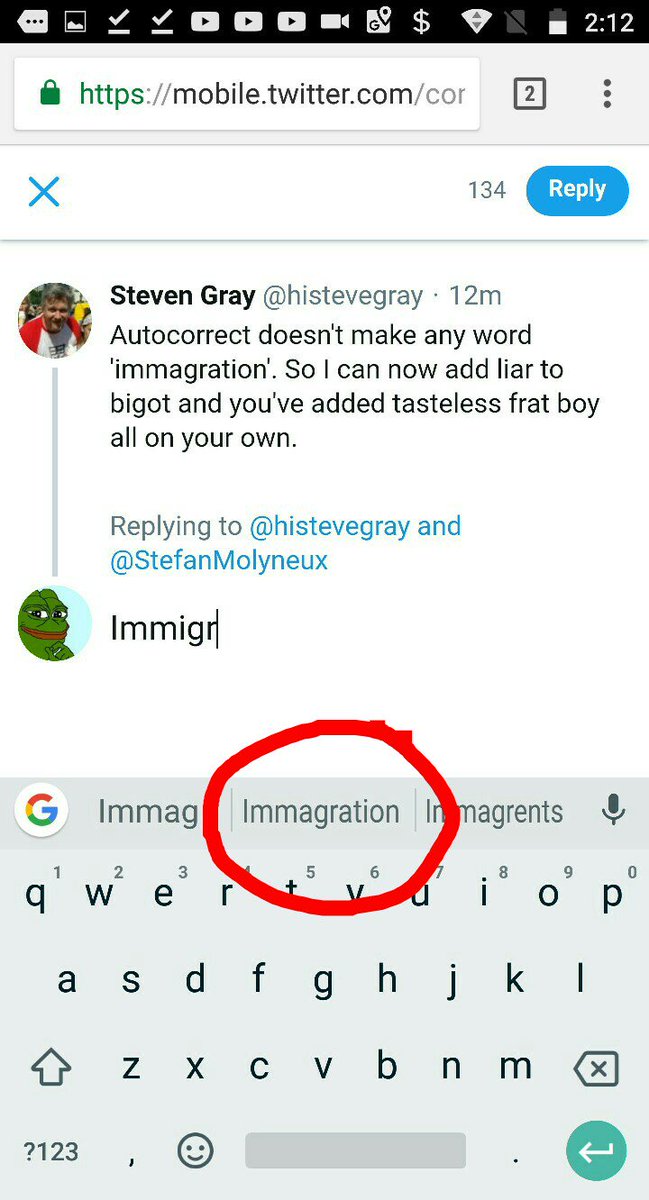Toggle the shift key arrow
This screenshot has height=1200, width=649.
(51, 1068)
